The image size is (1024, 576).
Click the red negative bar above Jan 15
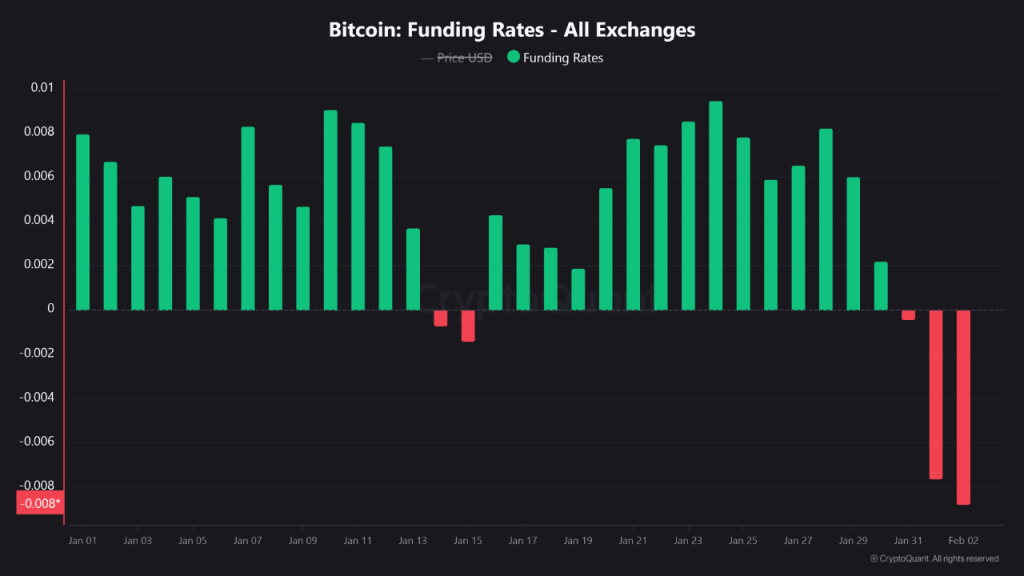click(x=468, y=326)
